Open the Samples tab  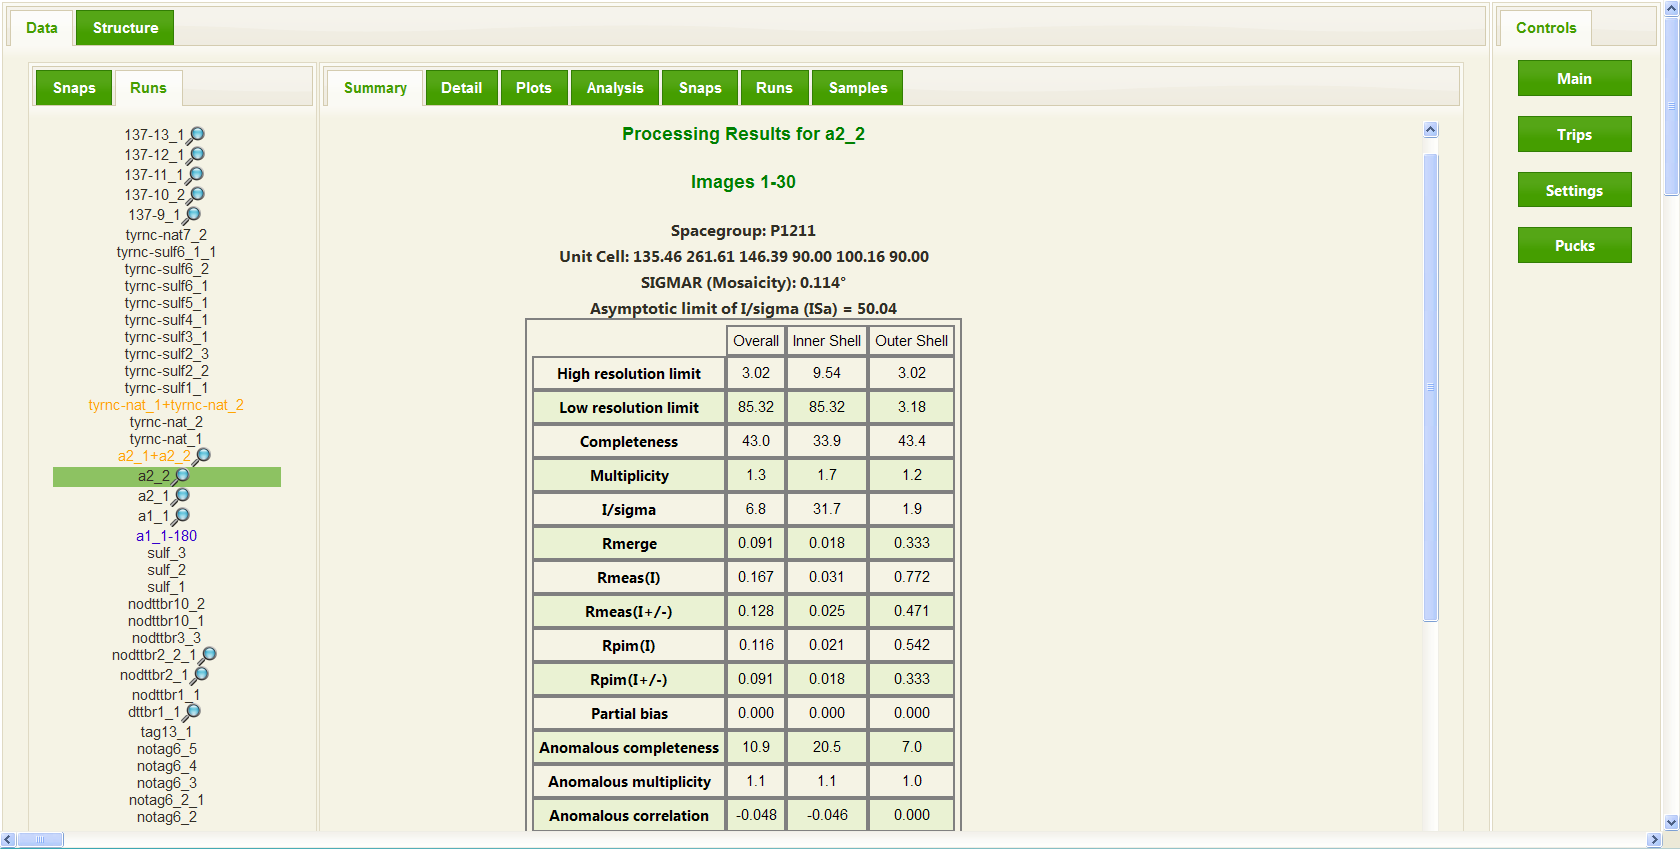tap(858, 88)
